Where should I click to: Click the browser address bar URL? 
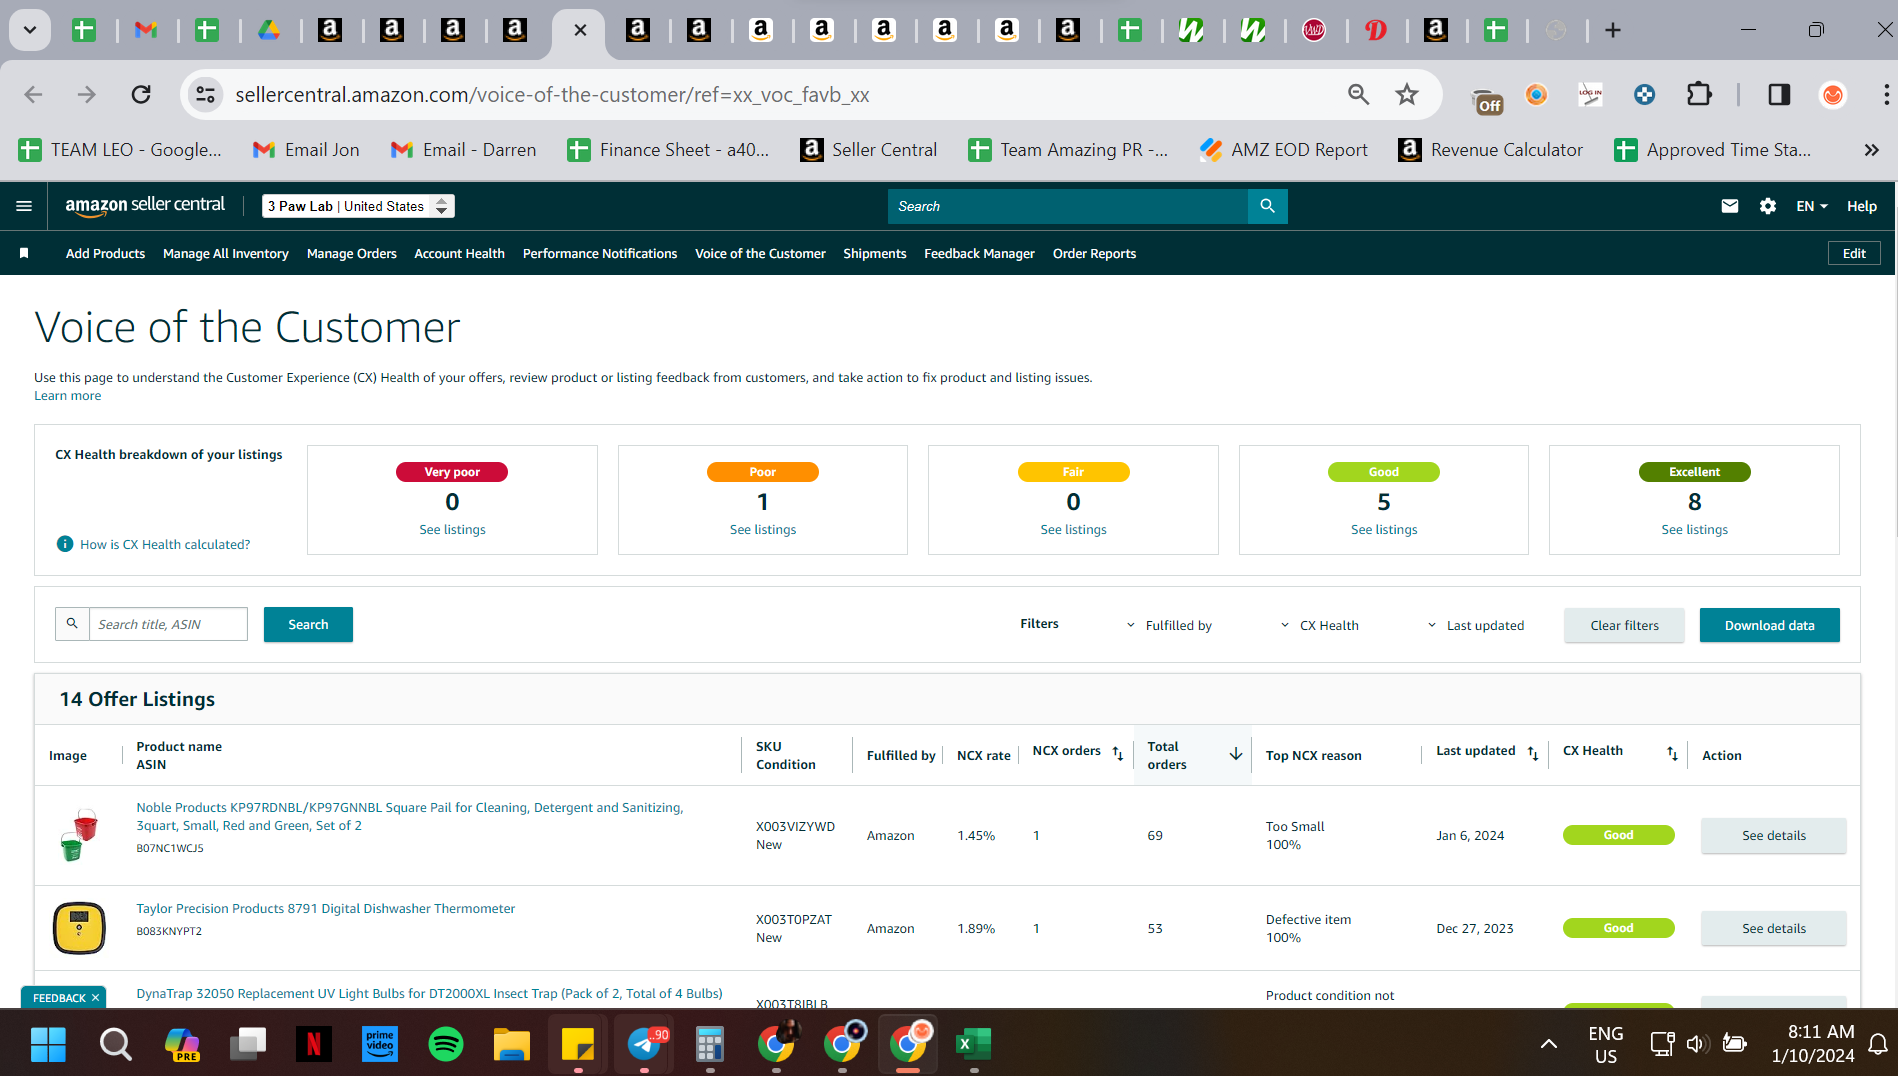coord(552,94)
